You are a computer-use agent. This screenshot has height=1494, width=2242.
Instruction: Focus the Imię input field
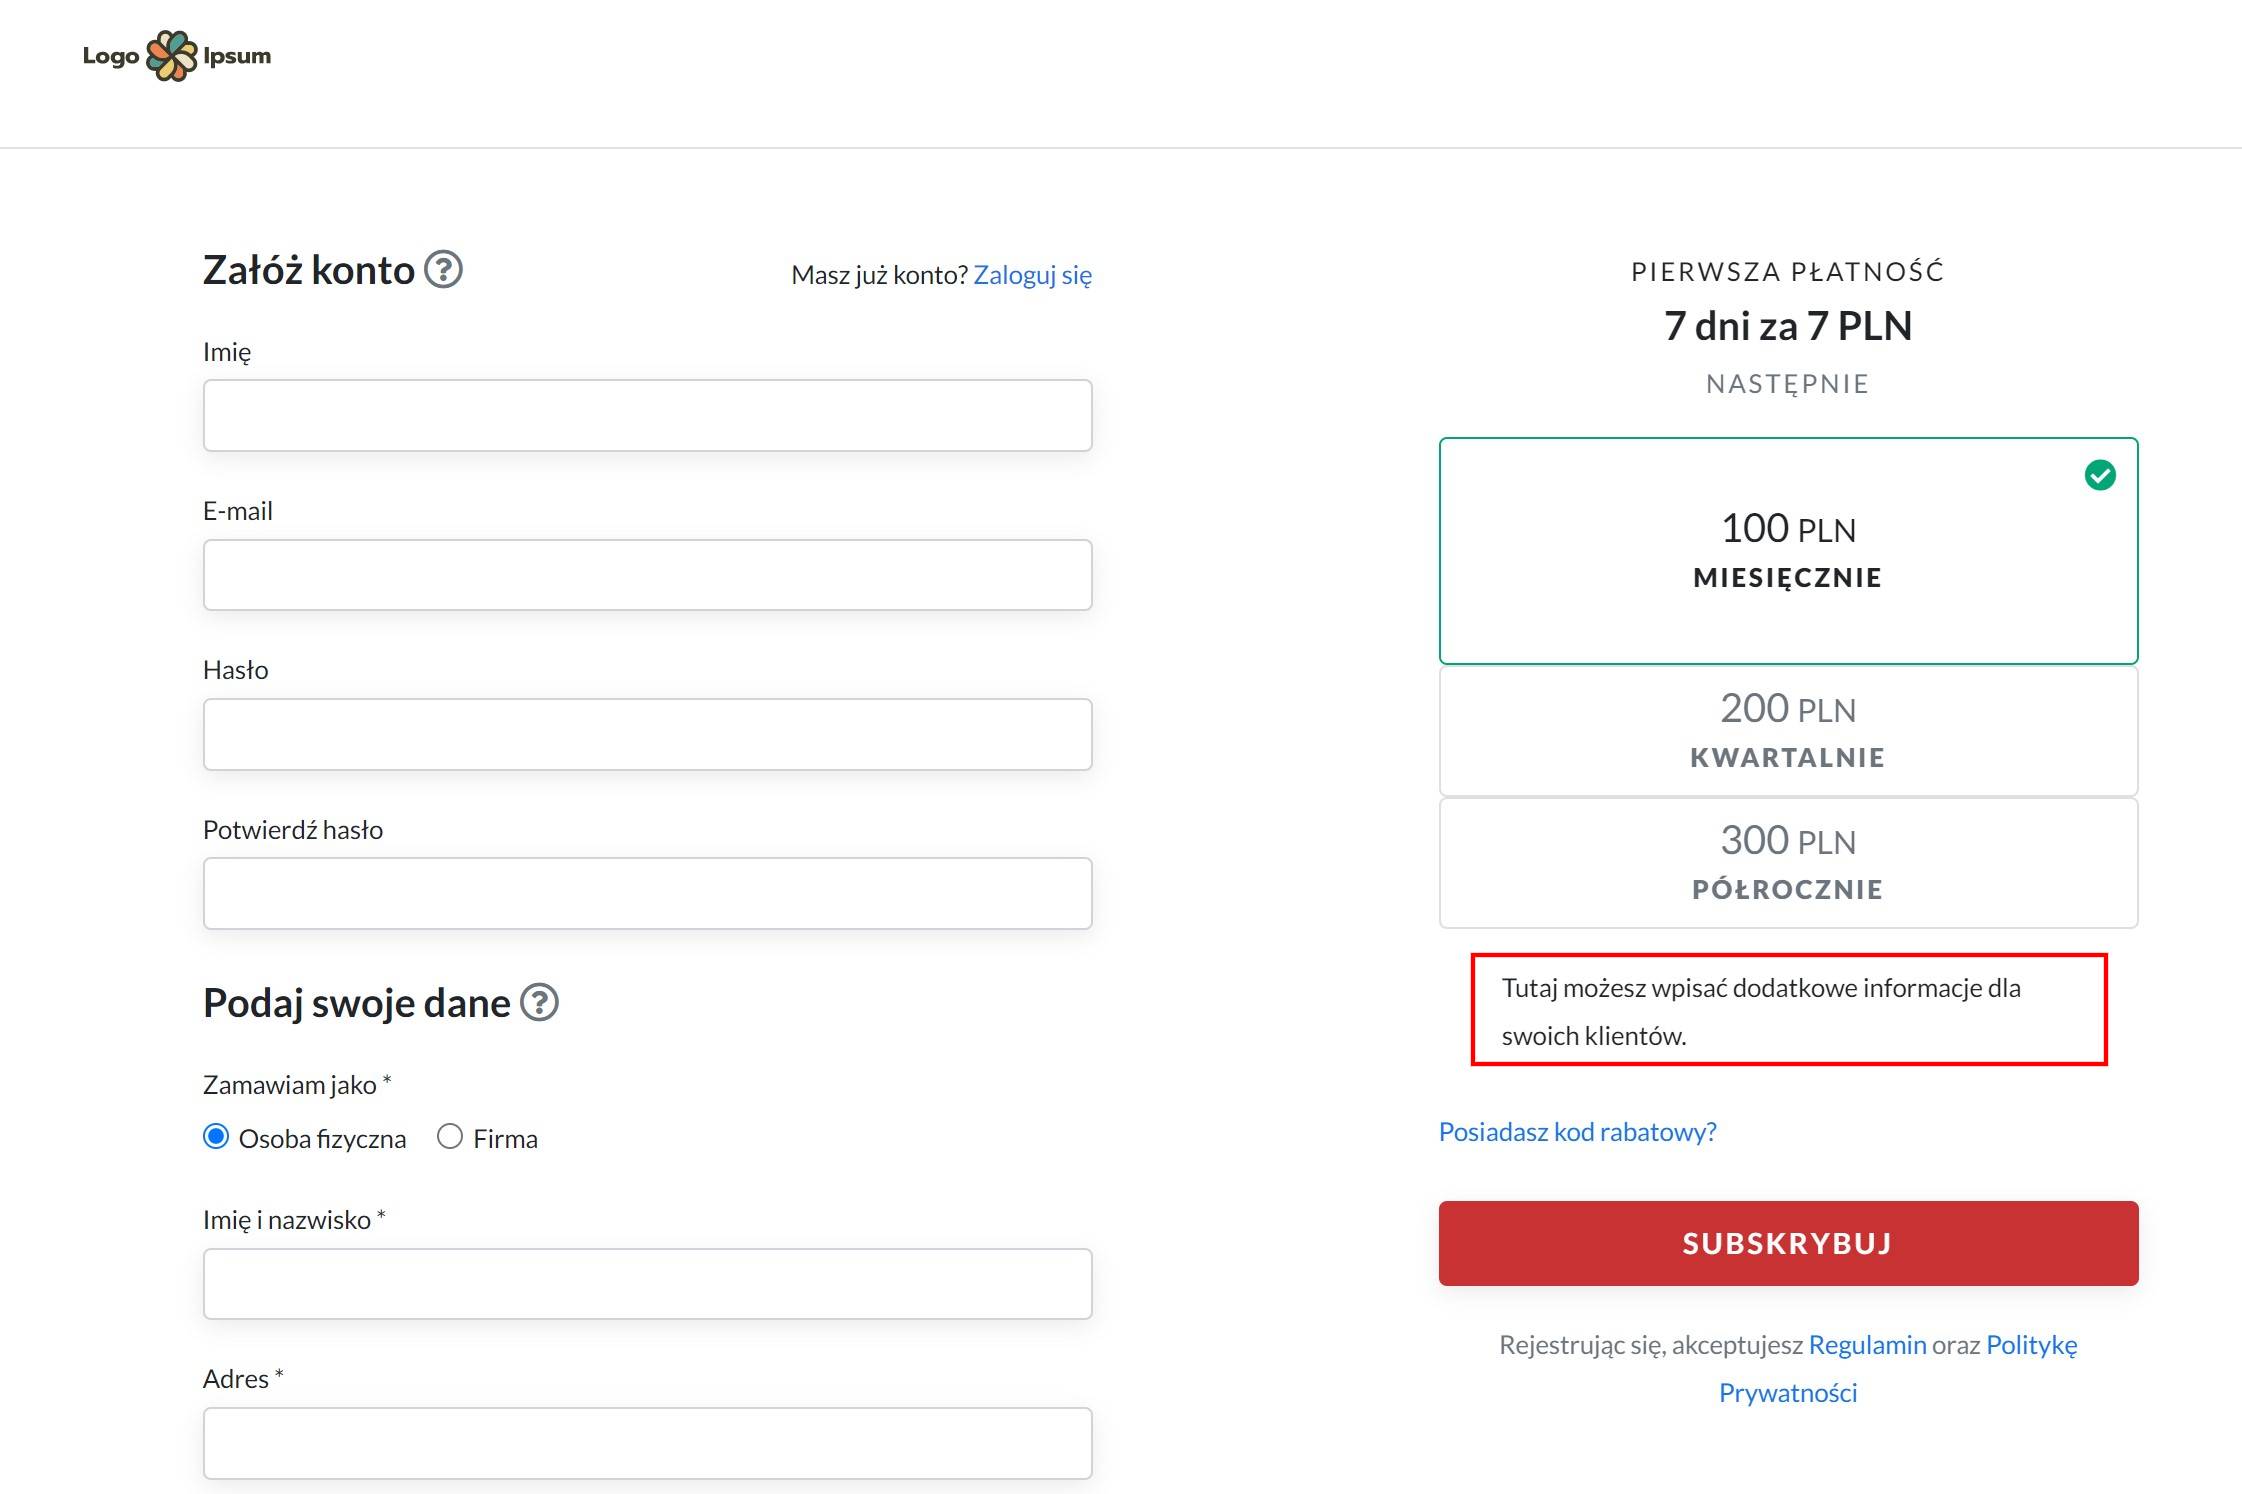click(x=647, y=415)
